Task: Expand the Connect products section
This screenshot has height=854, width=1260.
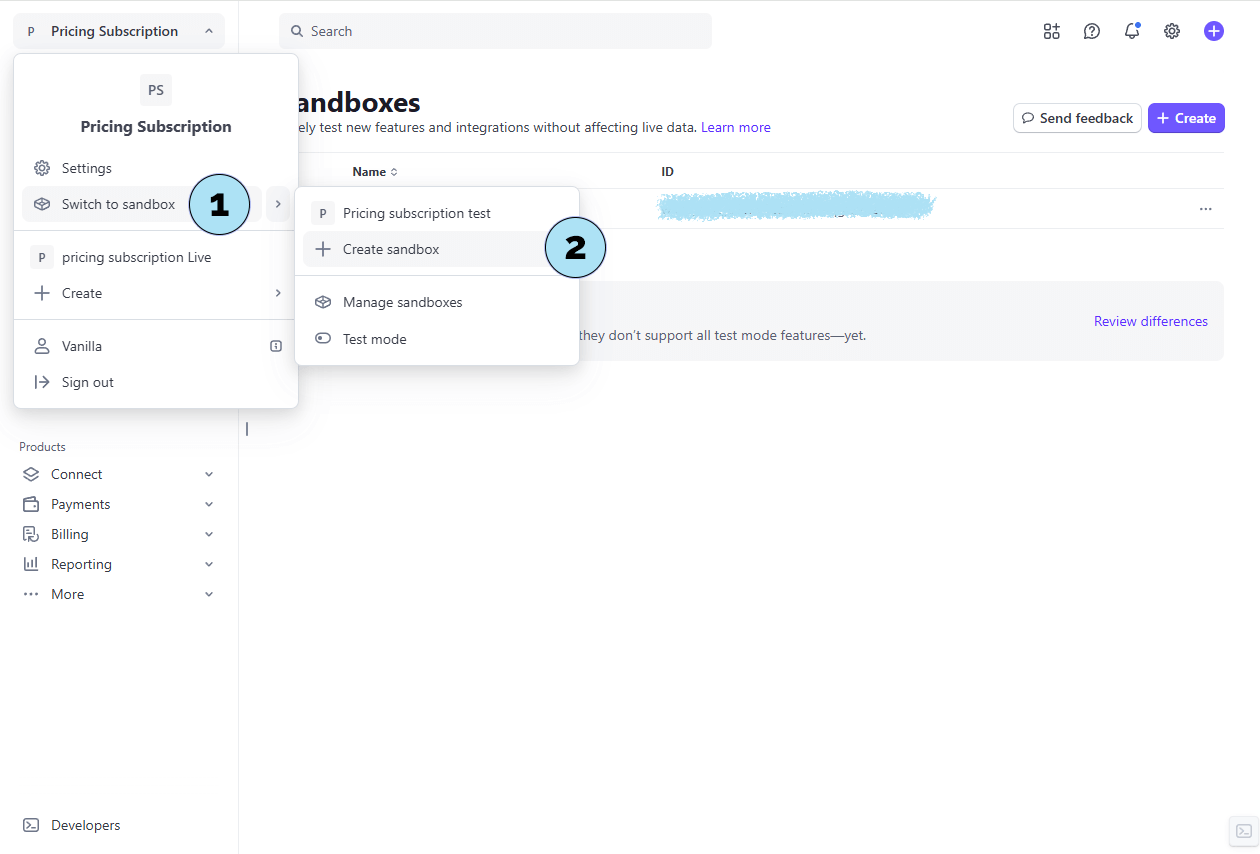Action: coord(209,474)
